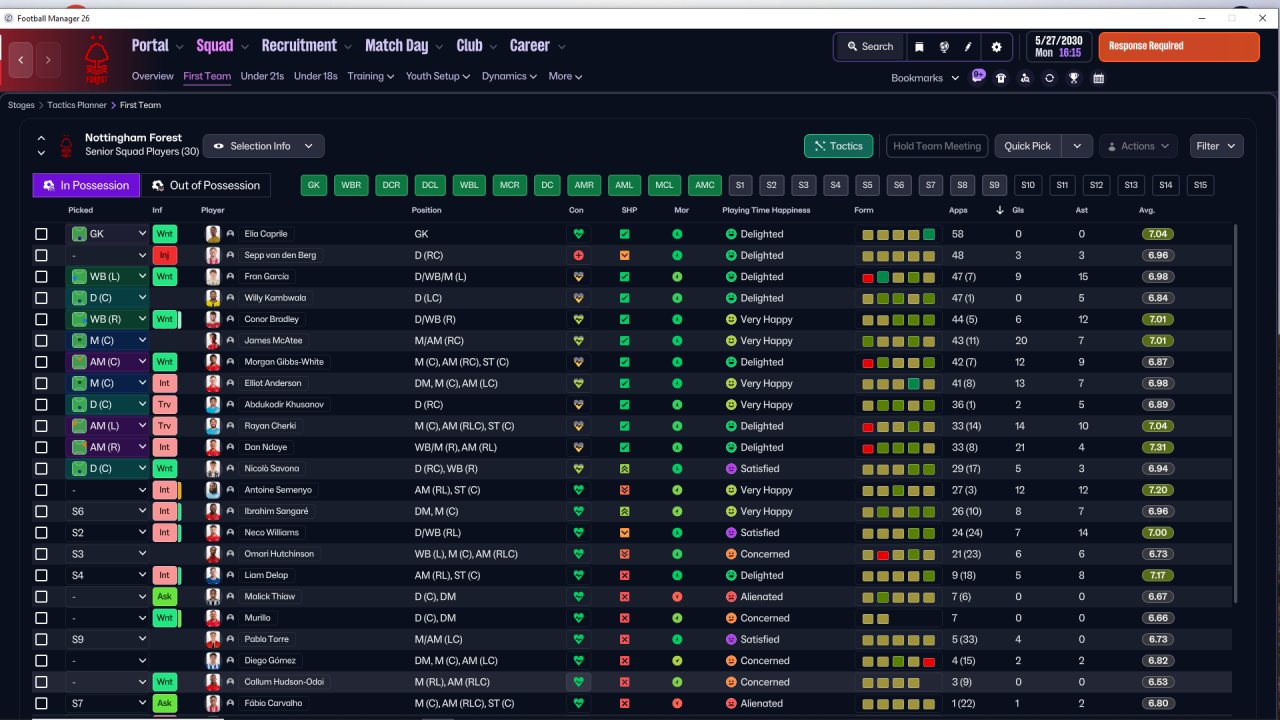Open the globe world icon
Viewport: 1280px width, 720px height.
coord(944,47)
